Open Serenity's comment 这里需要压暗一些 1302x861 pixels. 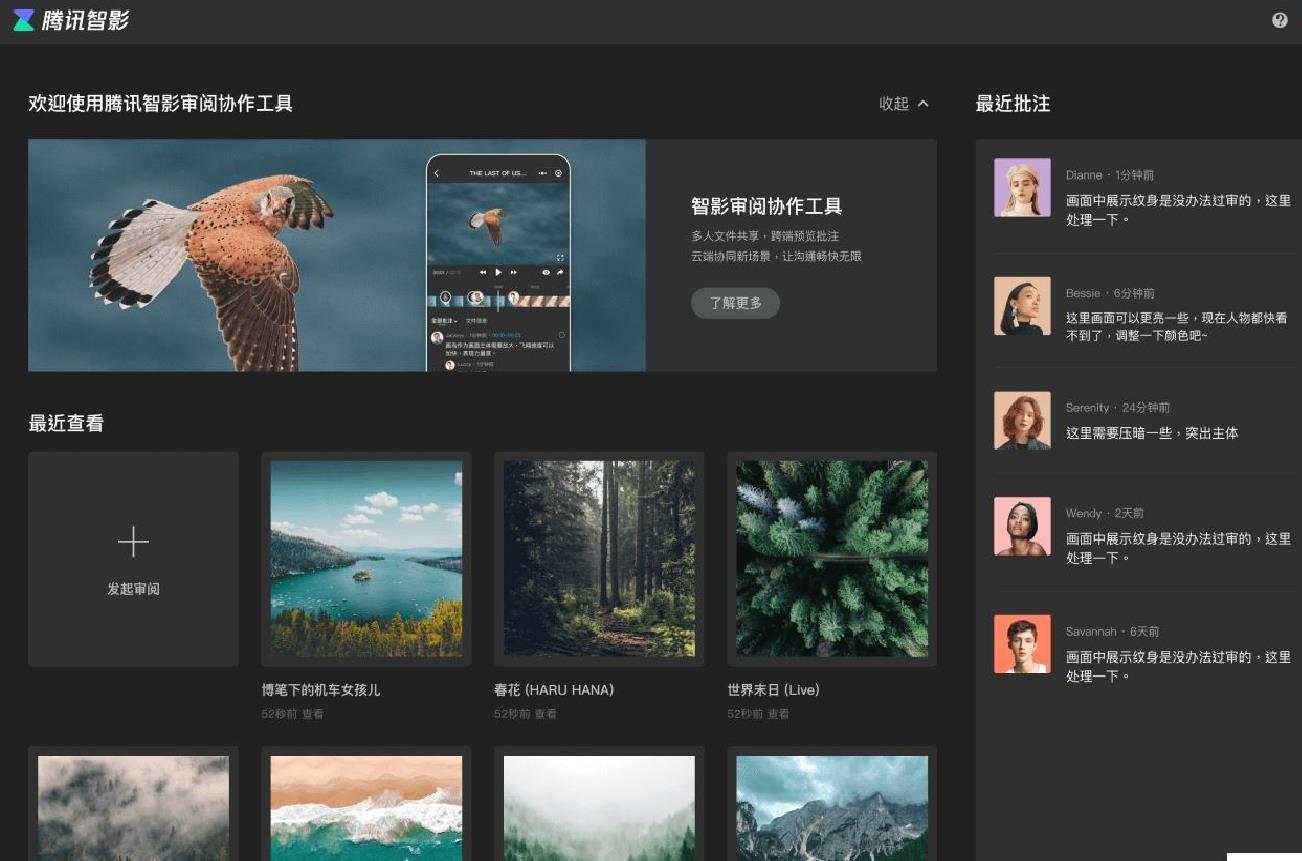[x=1152, y=433]
